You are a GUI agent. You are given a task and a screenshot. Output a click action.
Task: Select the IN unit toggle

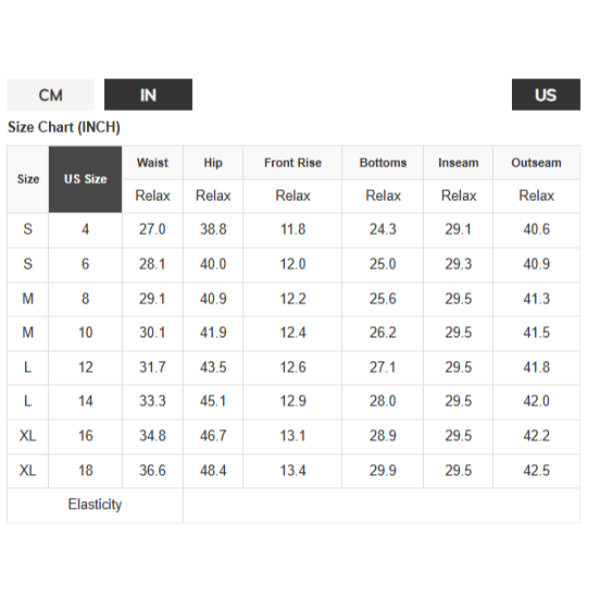(148, 95)
